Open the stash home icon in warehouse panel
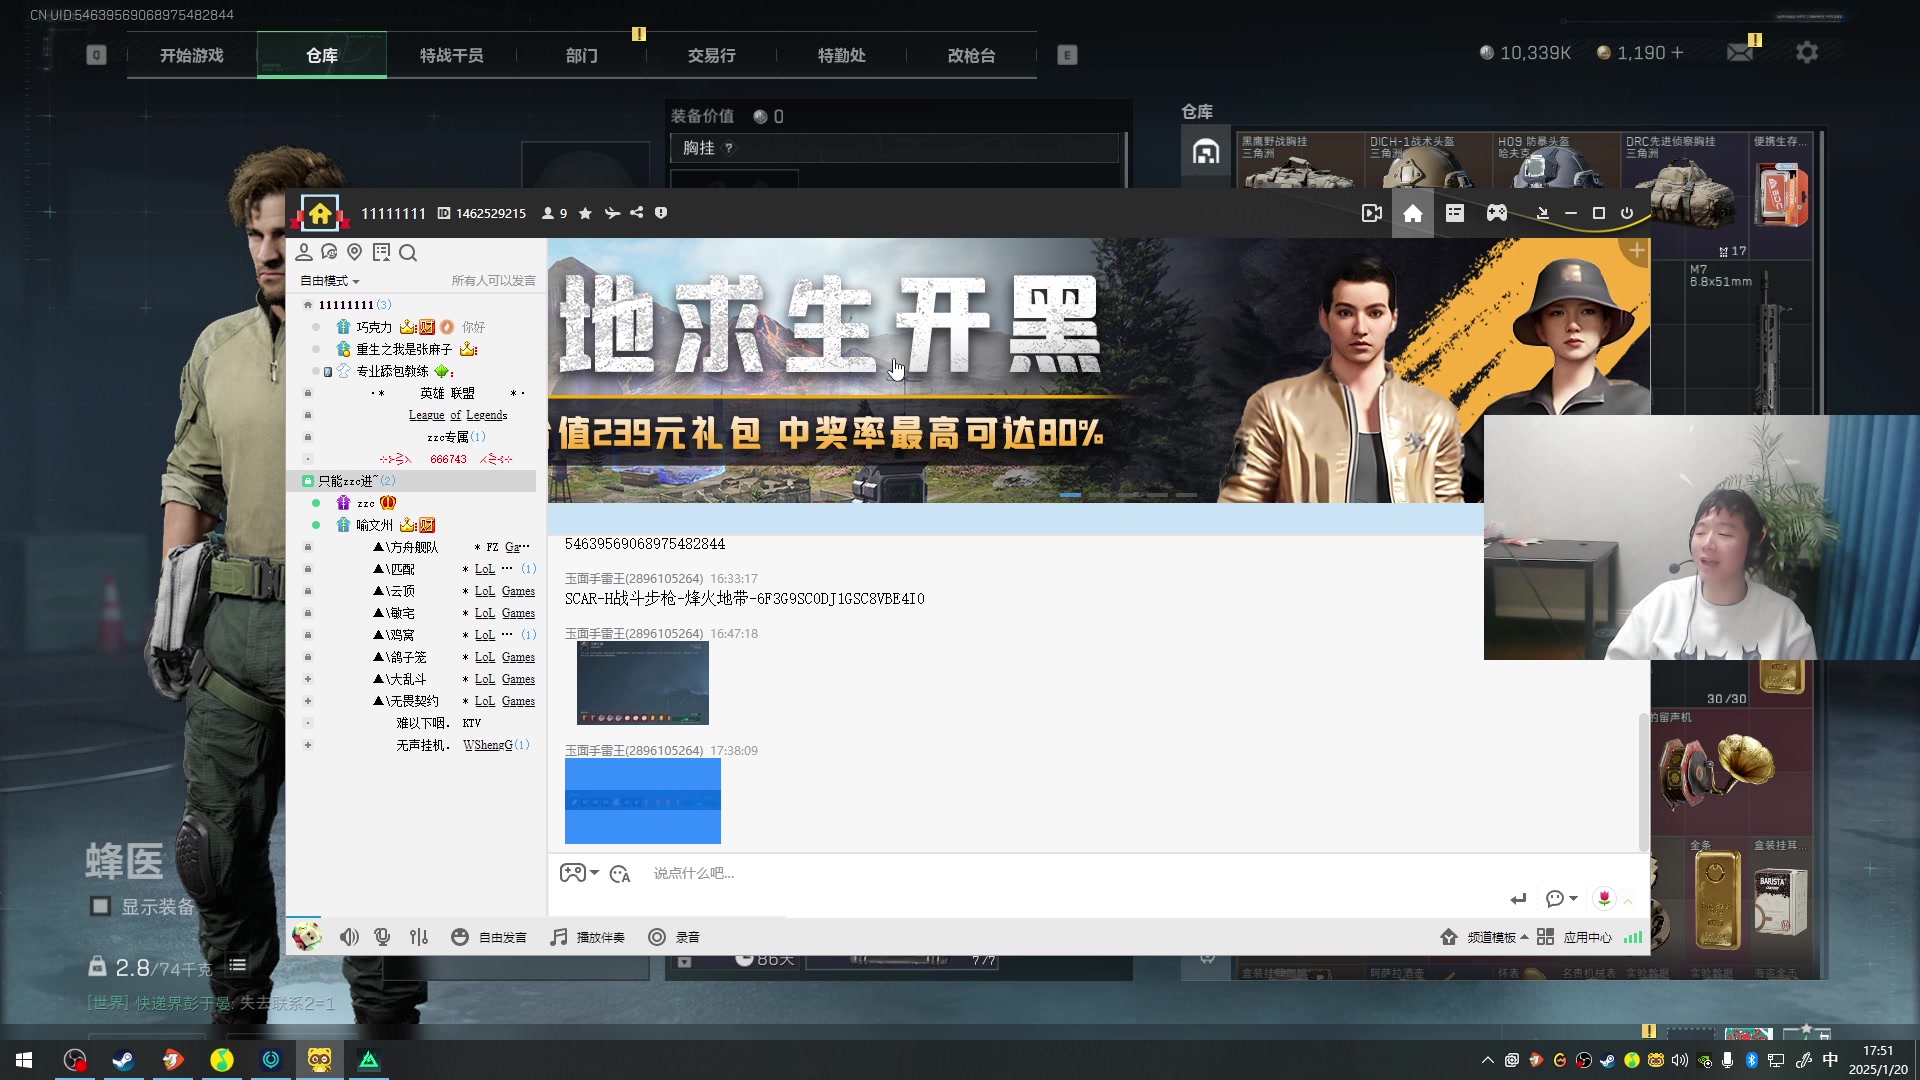 pyautogui.click(x=1206, y=152)
